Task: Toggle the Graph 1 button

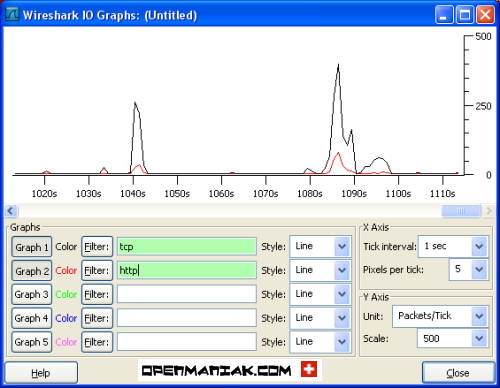Action: (x=32, y=247)
